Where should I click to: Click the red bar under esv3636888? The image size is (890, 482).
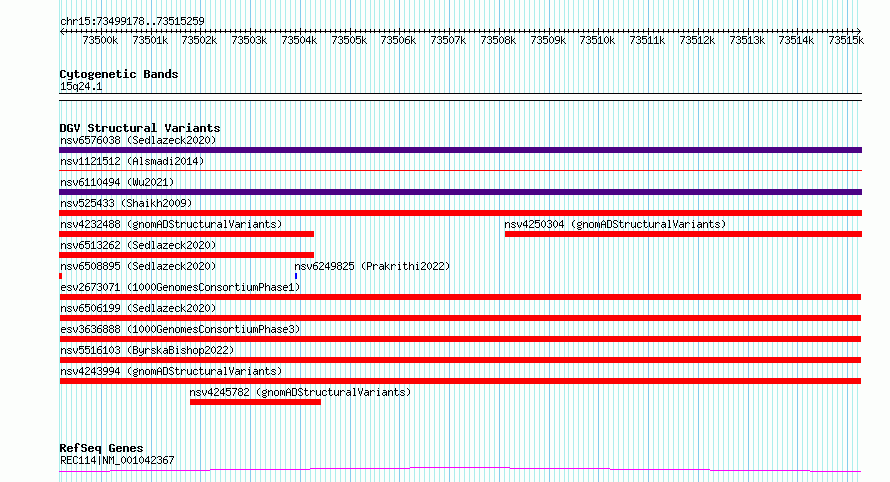[460, 339]
